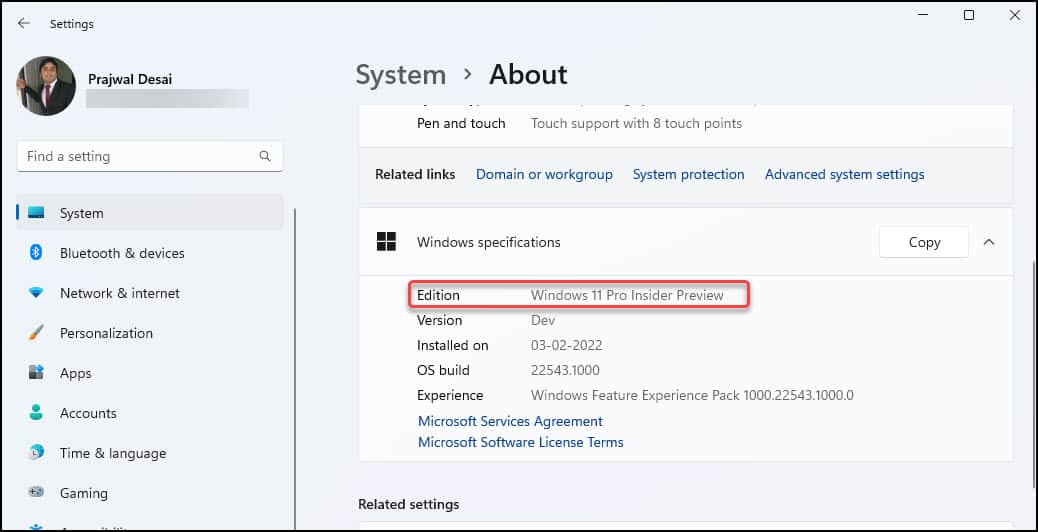This screenshot has height=532, width=1038.
Task: Click the back arrow in Settings
Action: coord(24,23)
